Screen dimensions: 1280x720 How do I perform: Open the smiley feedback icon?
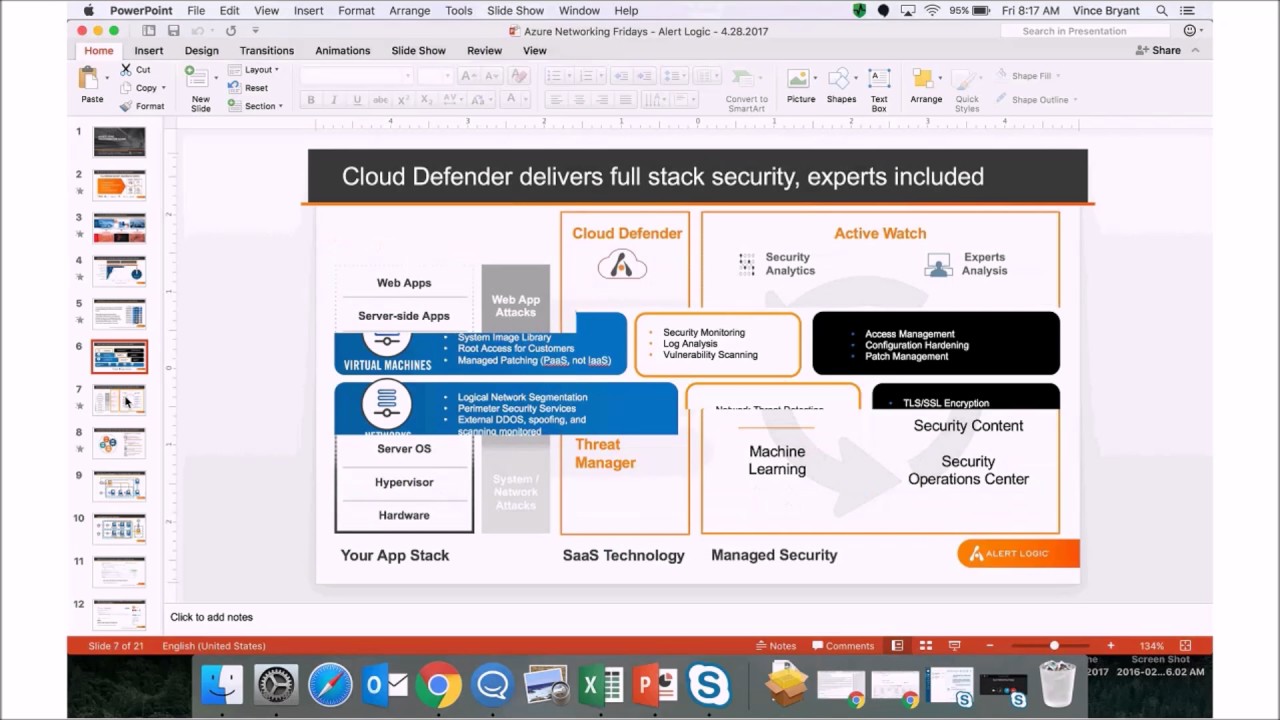[1190, 31]
